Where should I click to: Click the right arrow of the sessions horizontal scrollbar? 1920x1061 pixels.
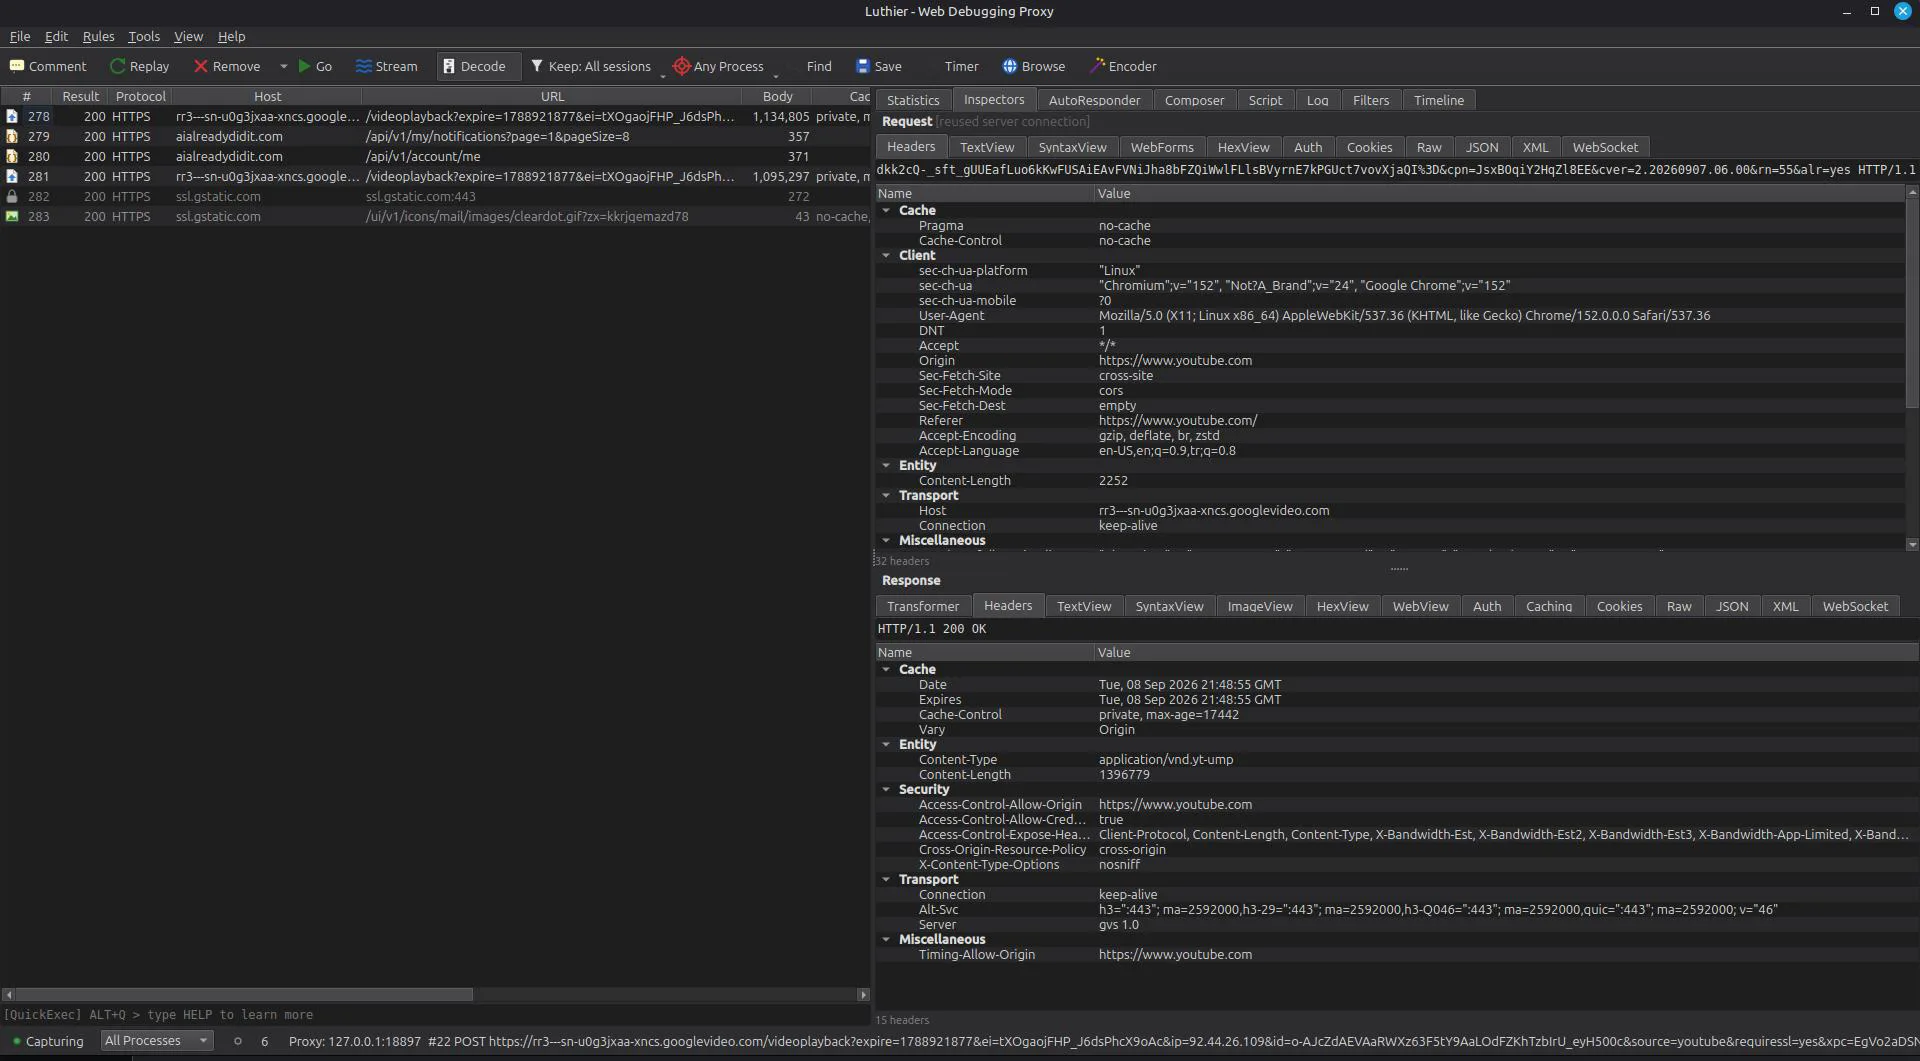click(863, 994)
